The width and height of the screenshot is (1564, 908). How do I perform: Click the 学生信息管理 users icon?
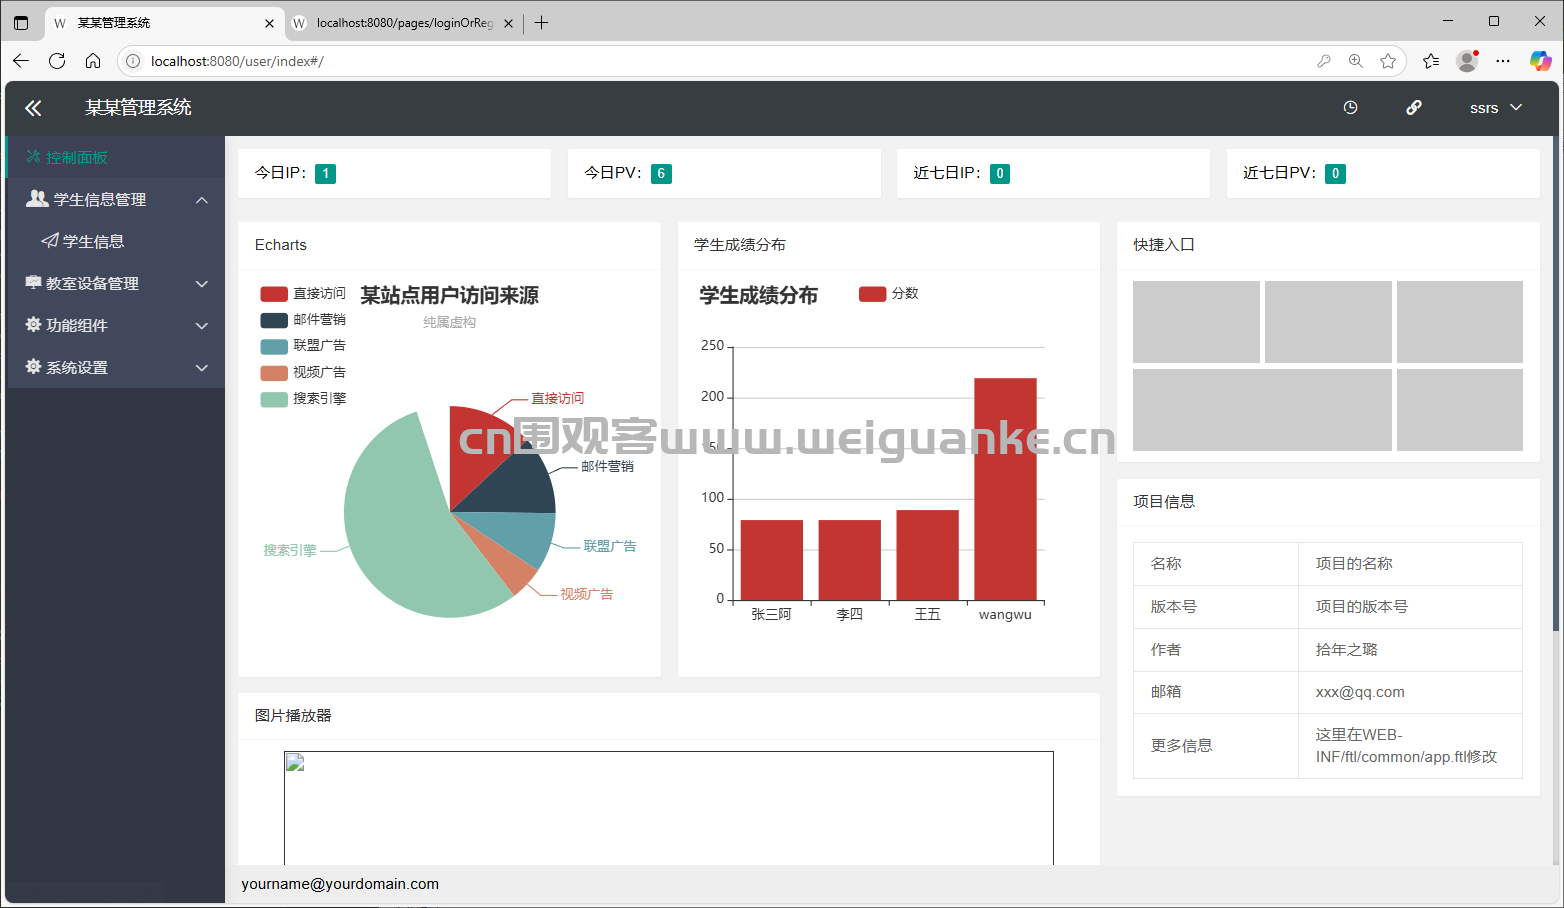37,198
